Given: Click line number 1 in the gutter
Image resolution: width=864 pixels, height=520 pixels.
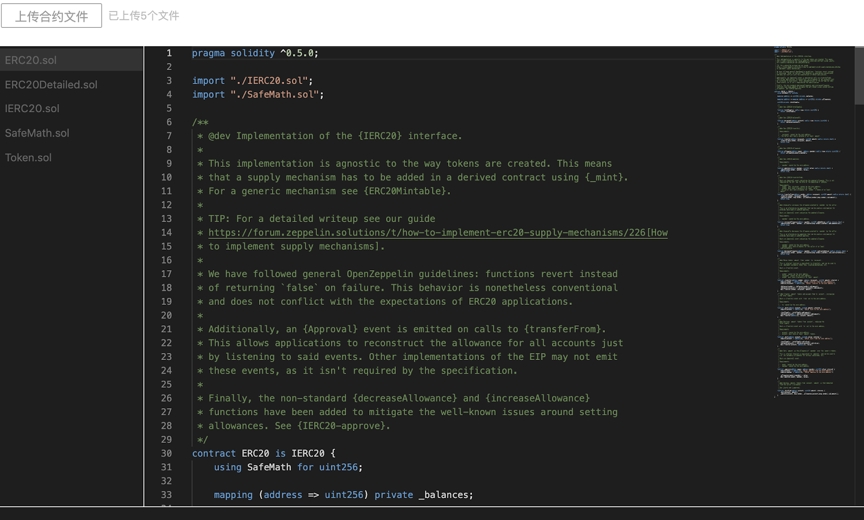Looking at the screenshot, I should point(168,53).
